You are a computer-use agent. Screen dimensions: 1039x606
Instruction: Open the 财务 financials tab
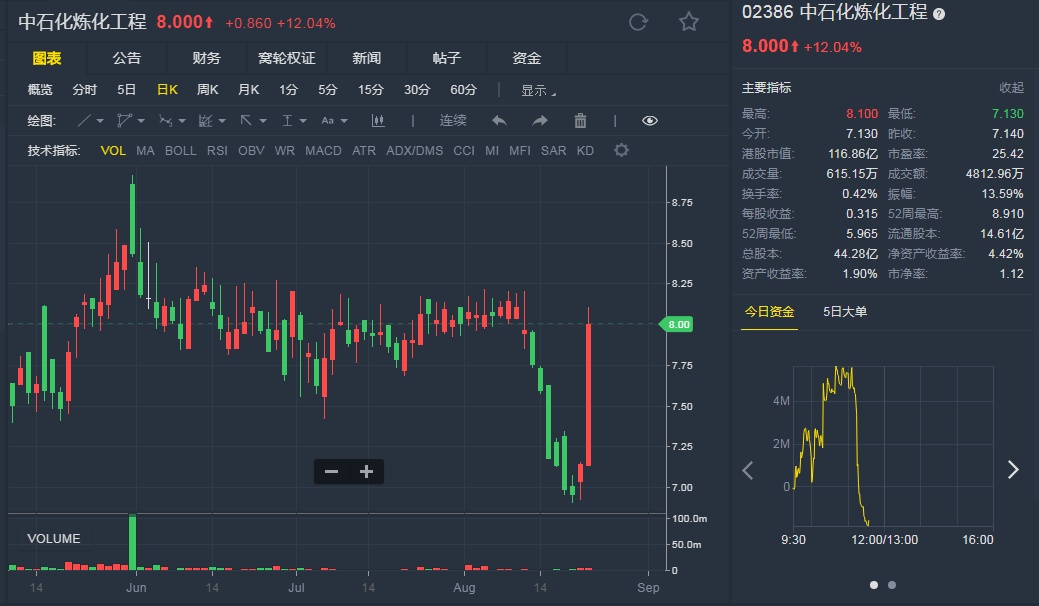[x=206, y=58]
